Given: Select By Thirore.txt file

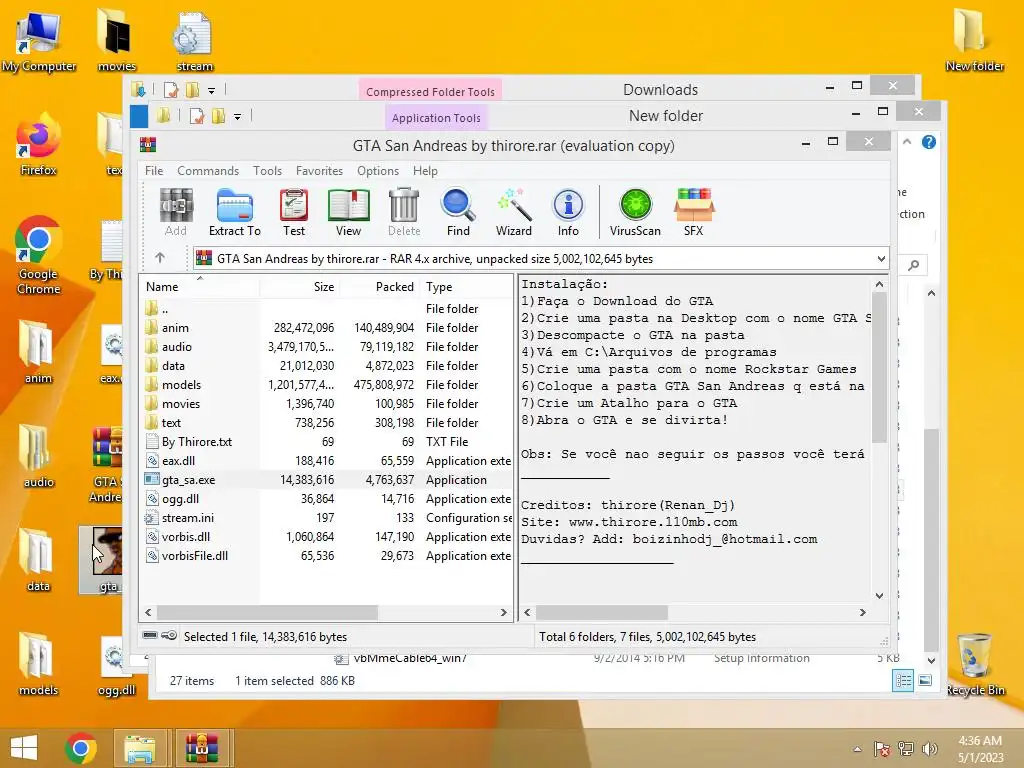Looking at the screenshot, I should point(326,441).
